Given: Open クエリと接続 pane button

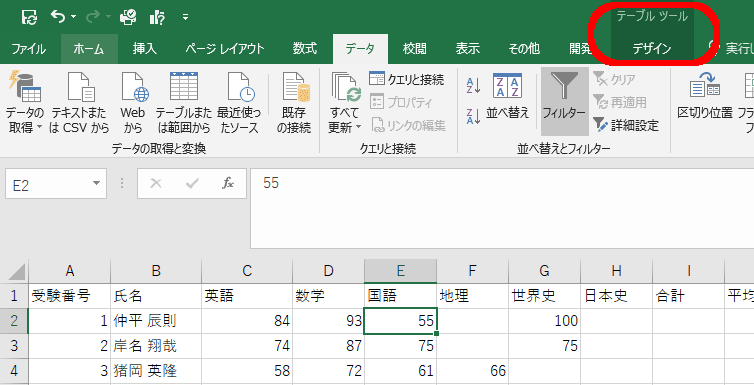Looking at the screenshot, I should [x=407, y=79].
